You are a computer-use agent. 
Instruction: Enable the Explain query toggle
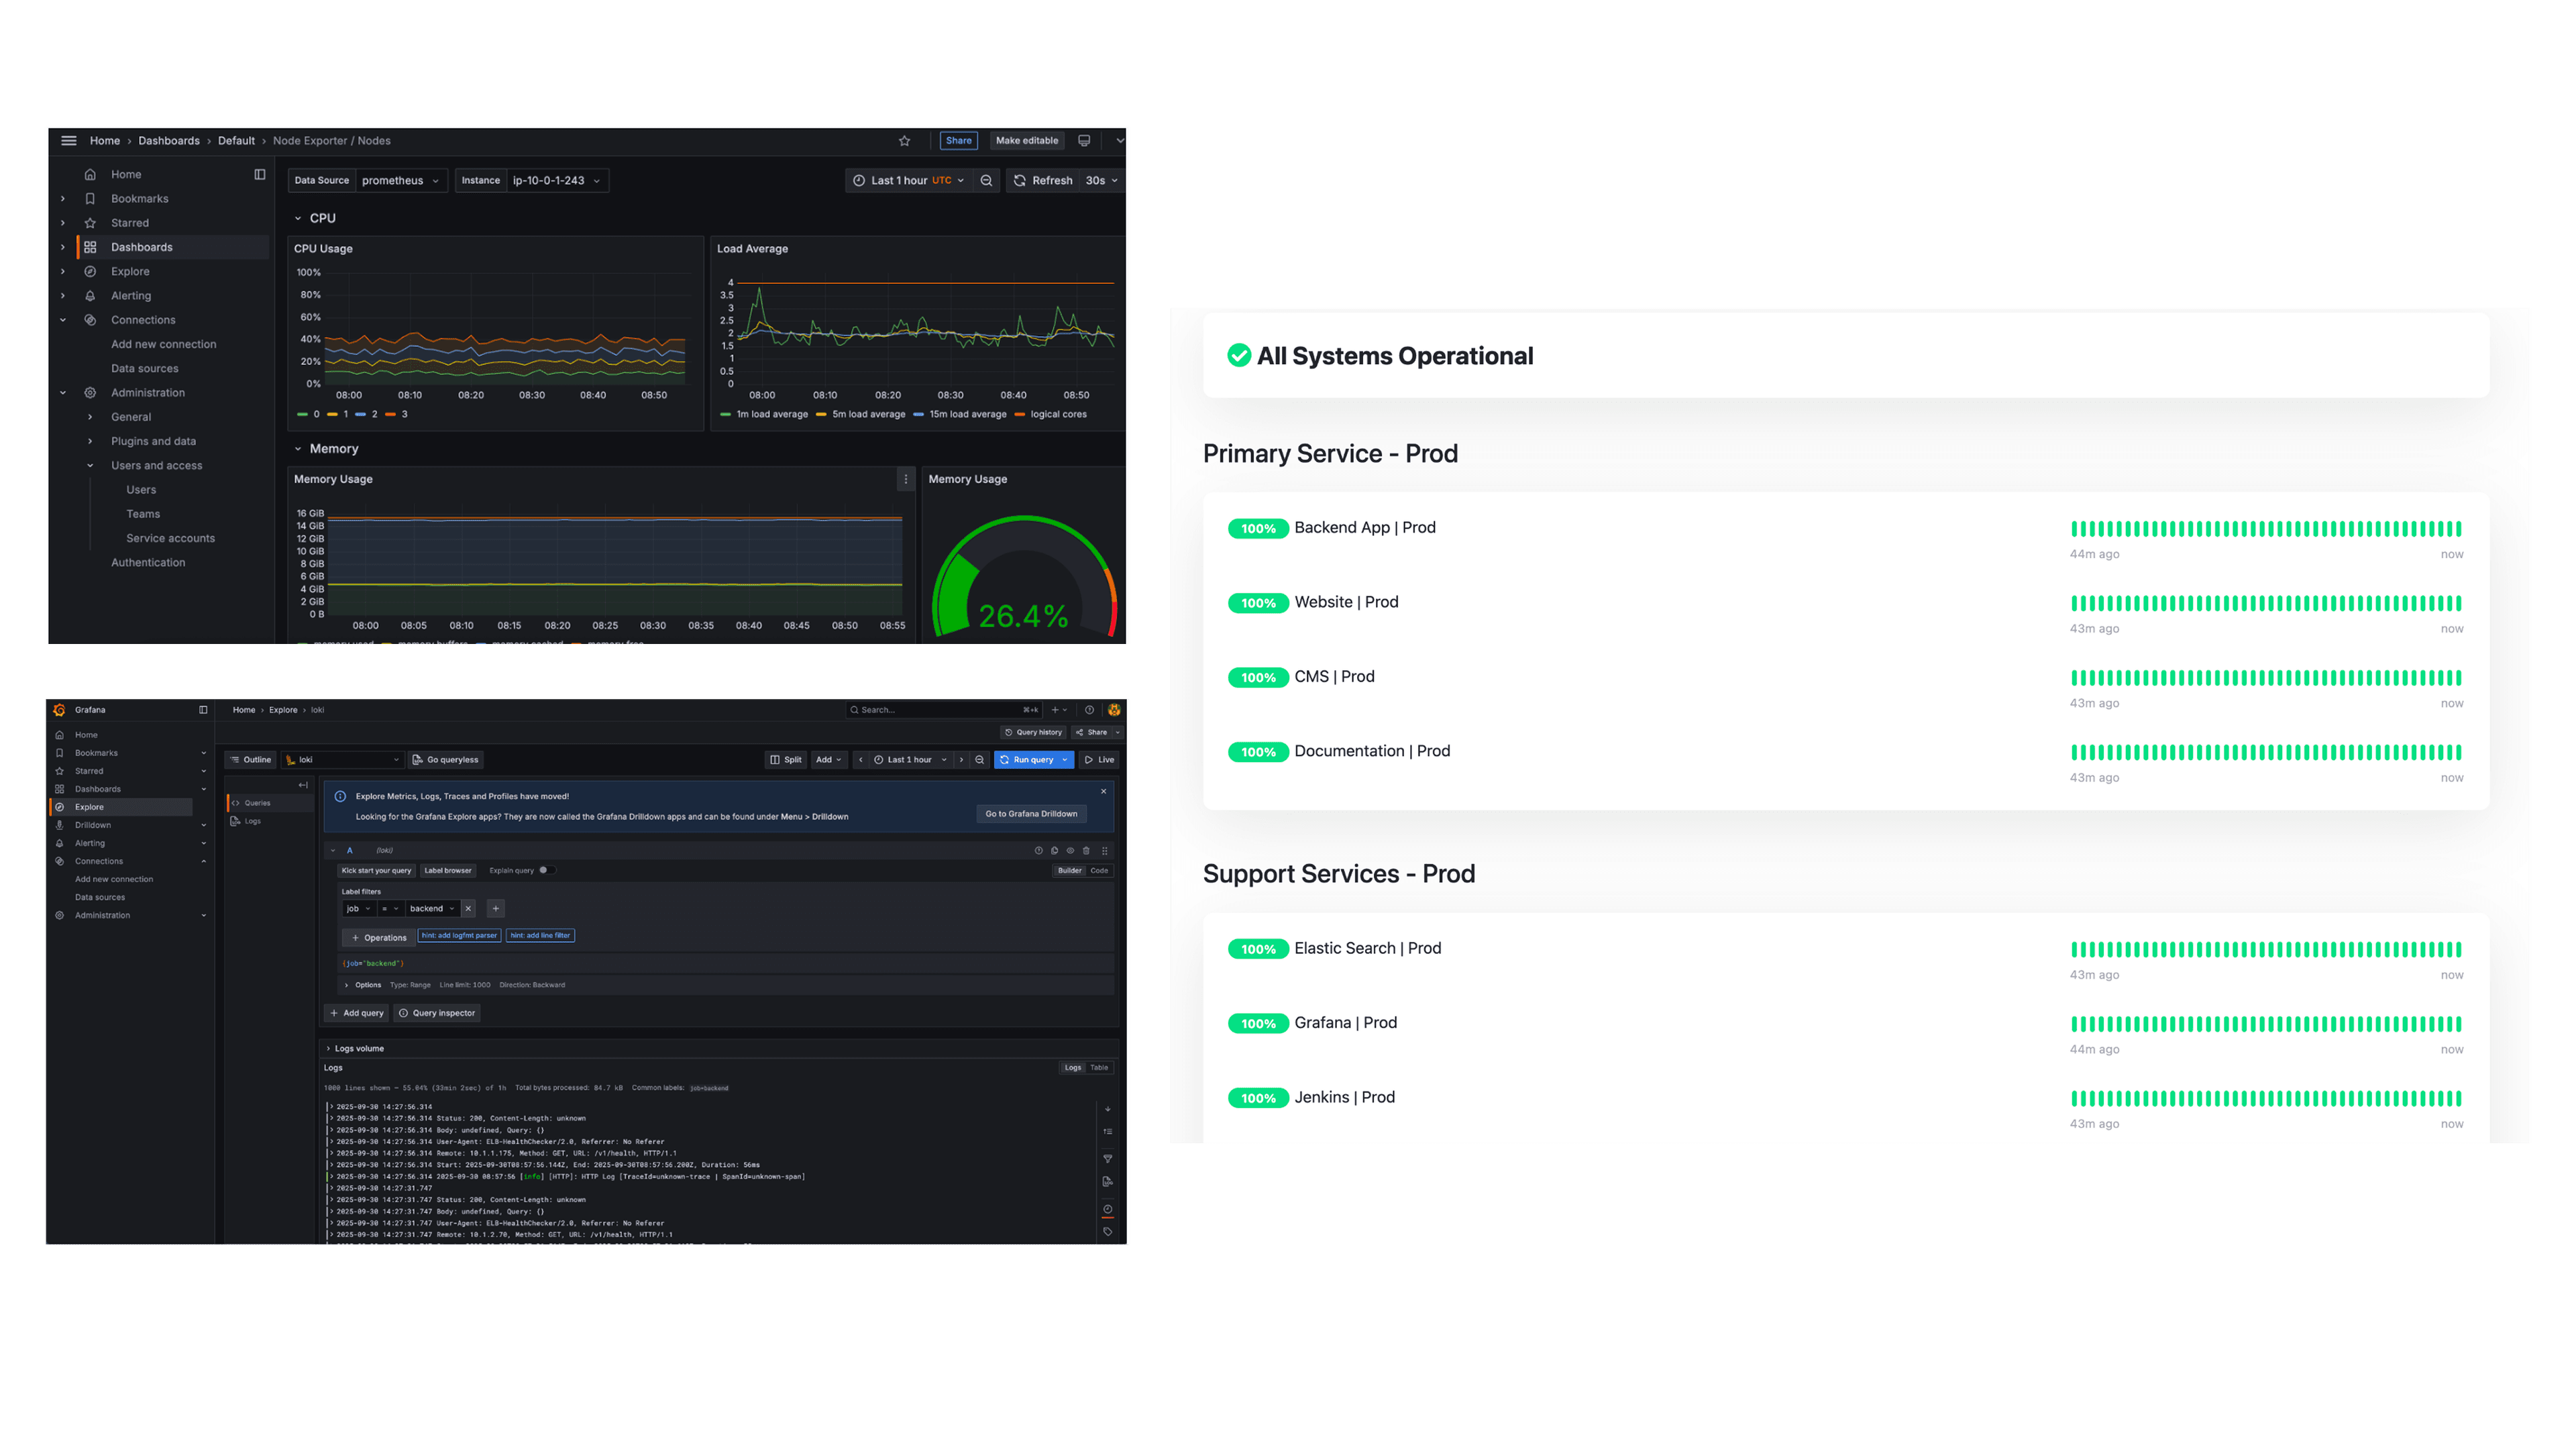click(547, 870)
